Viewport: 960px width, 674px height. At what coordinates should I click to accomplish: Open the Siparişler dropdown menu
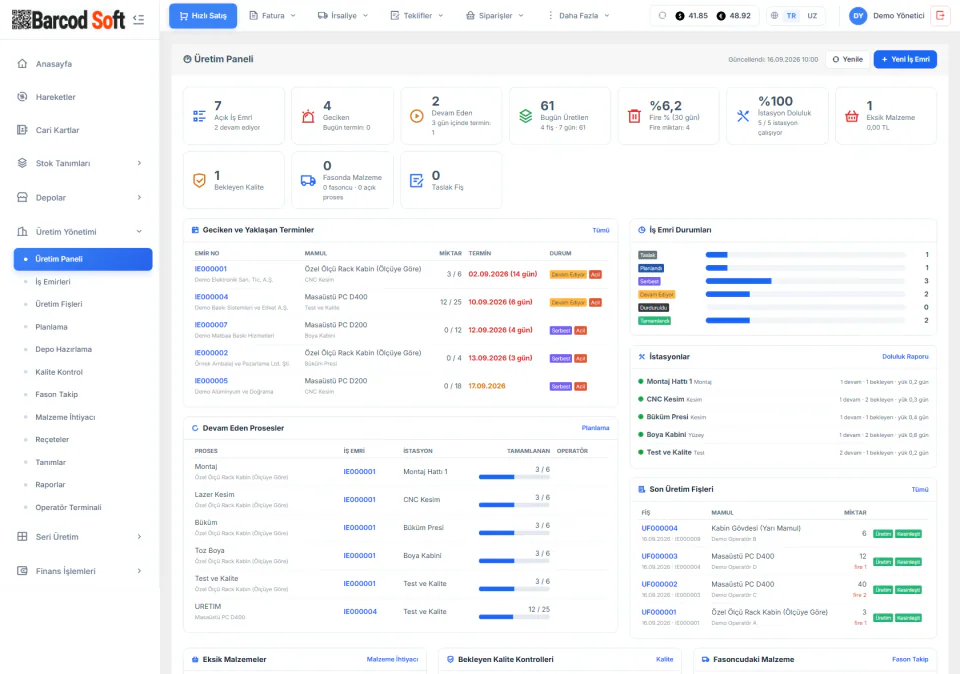coord(495,16)
